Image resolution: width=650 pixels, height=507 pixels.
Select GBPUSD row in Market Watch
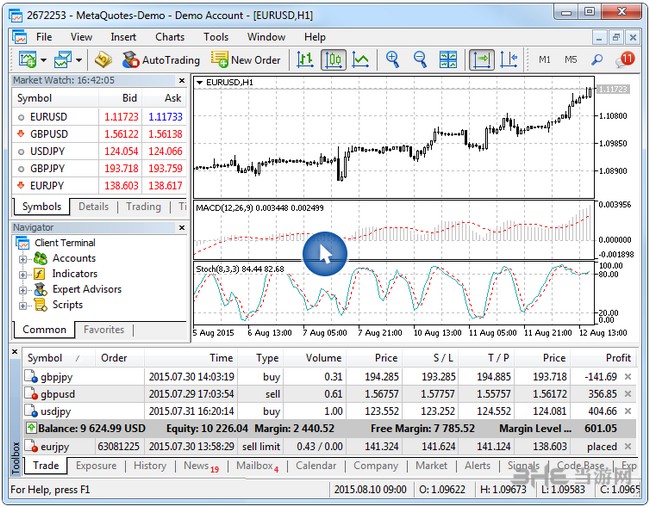point(100,134)
